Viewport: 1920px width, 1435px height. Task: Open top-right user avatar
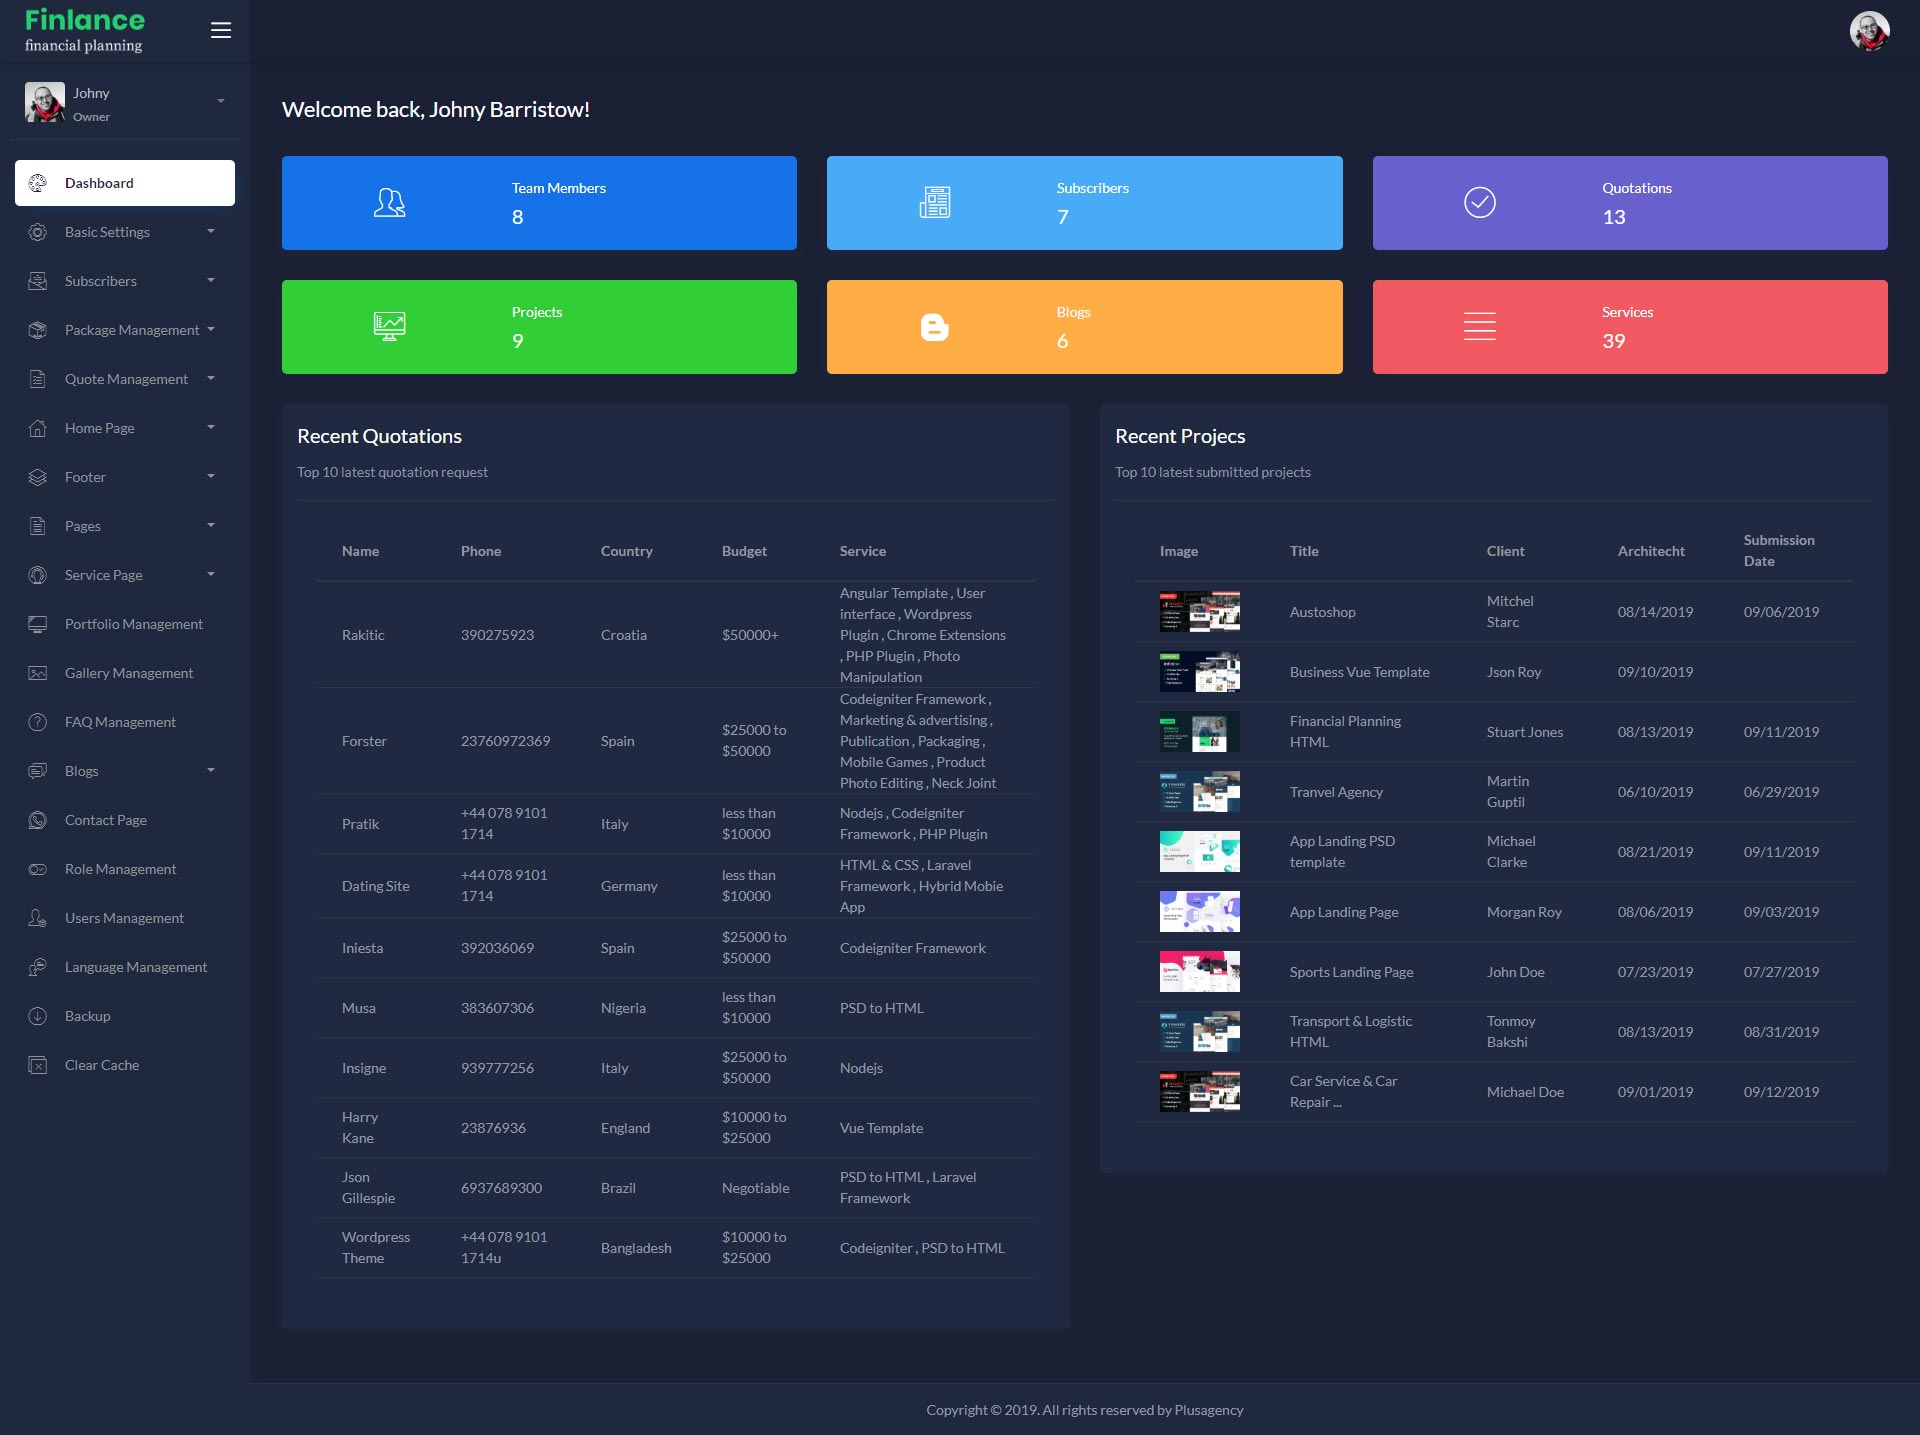(1868, 31)
